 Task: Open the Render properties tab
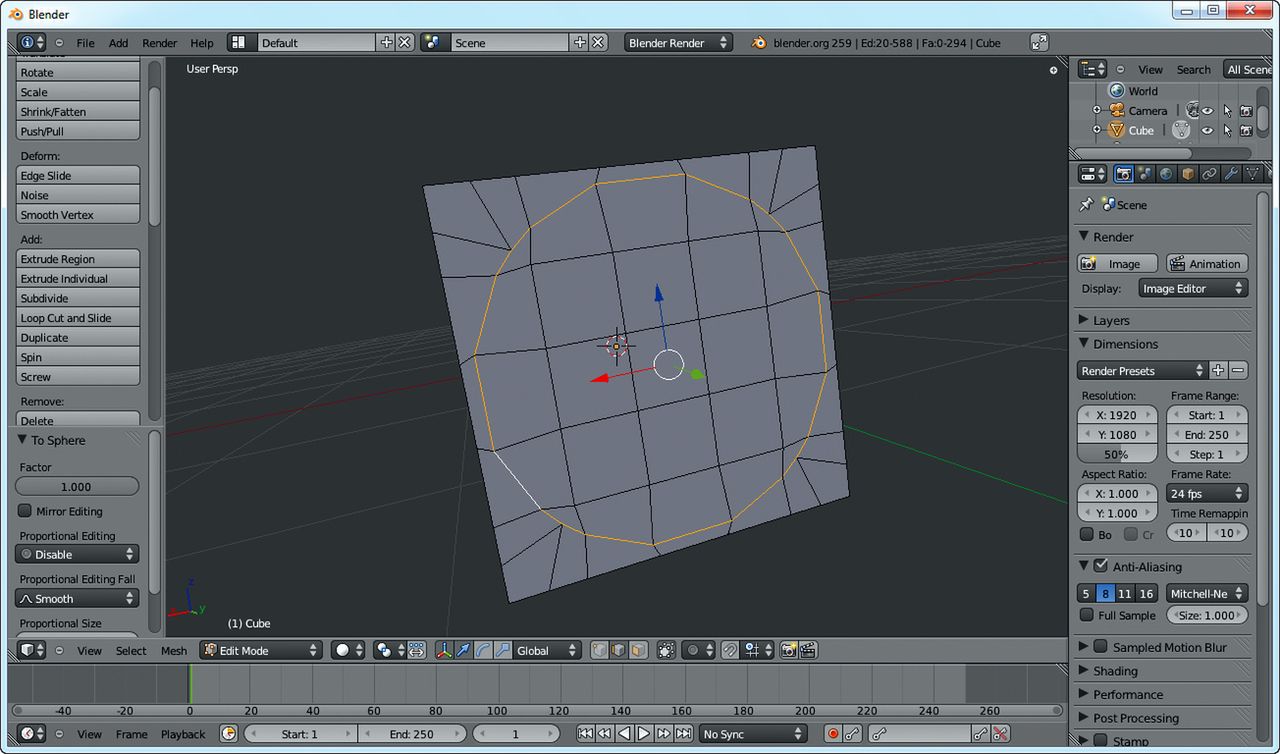[1123, 174]
